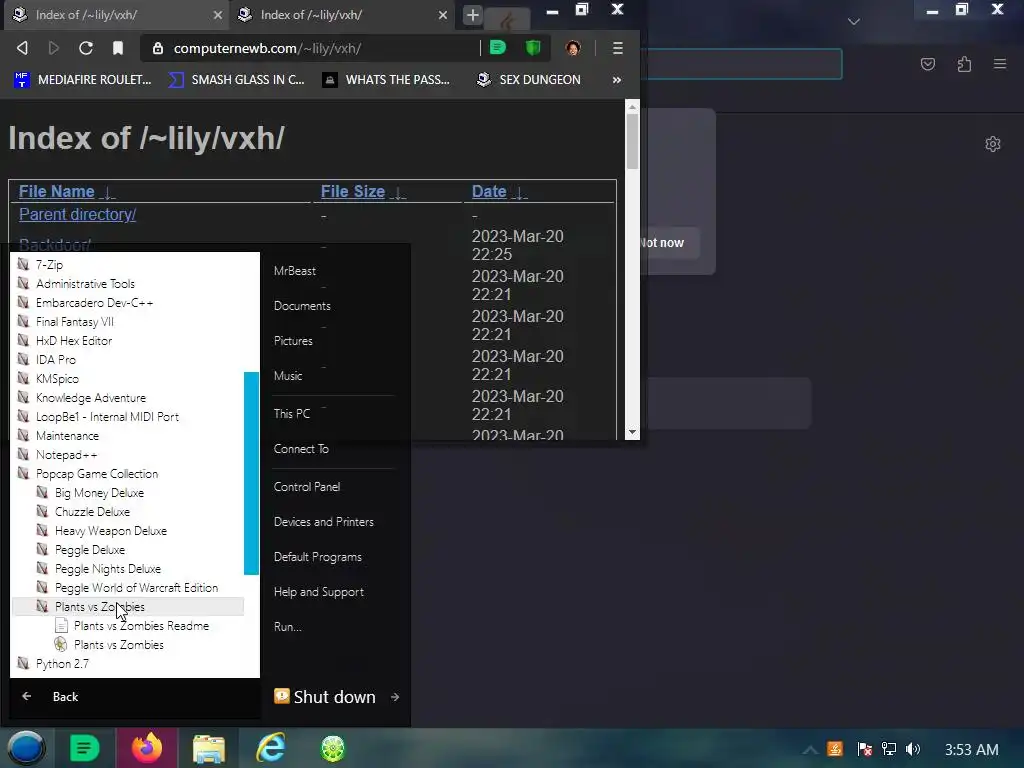1024x768 pixels.
Task: Open profile avatar in browser toolbar
Action: click(573, 48)
